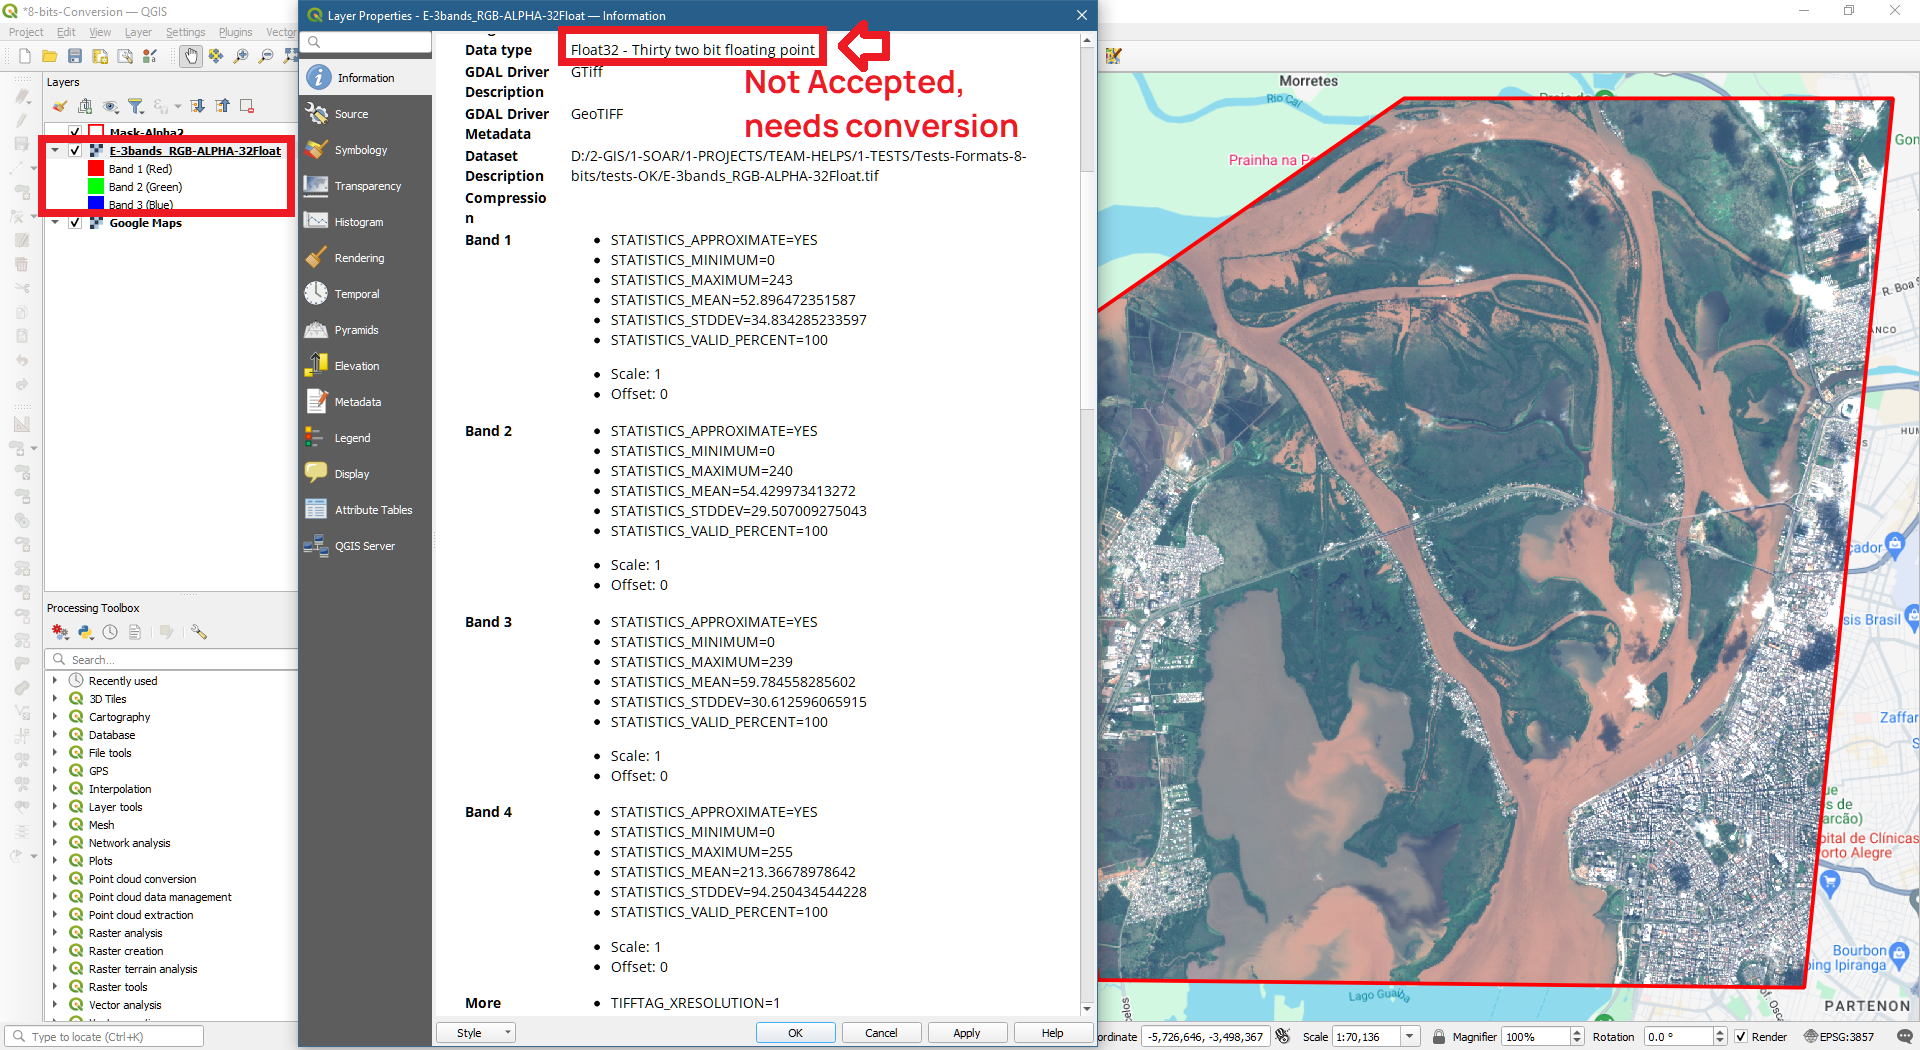Open the processing history clock icon
The image size is (1920, 1050).
[110, 632]
